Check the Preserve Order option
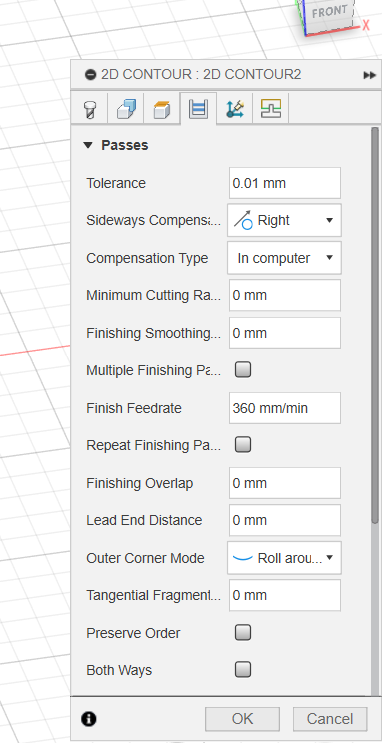This screenshot has width=382, height=743. 243,633
